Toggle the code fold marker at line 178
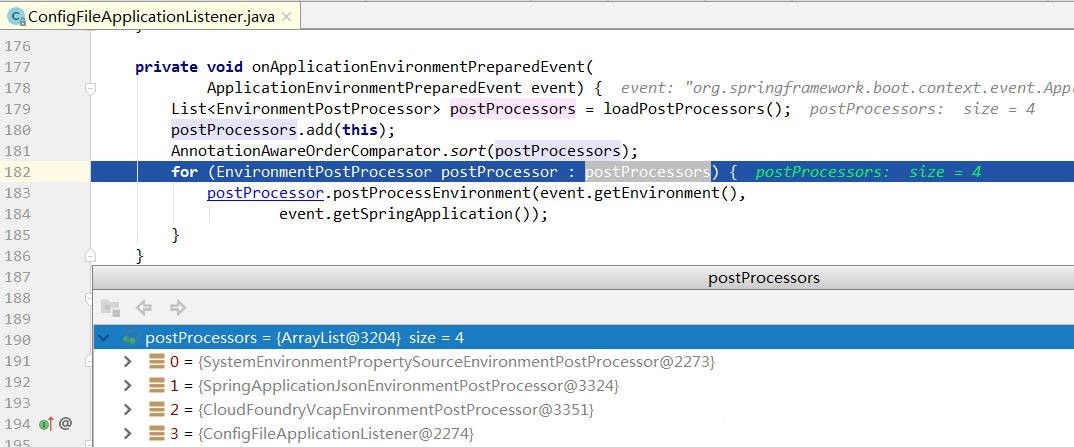The height and width of the screenshot is (447, 1074). coord(90,89)
